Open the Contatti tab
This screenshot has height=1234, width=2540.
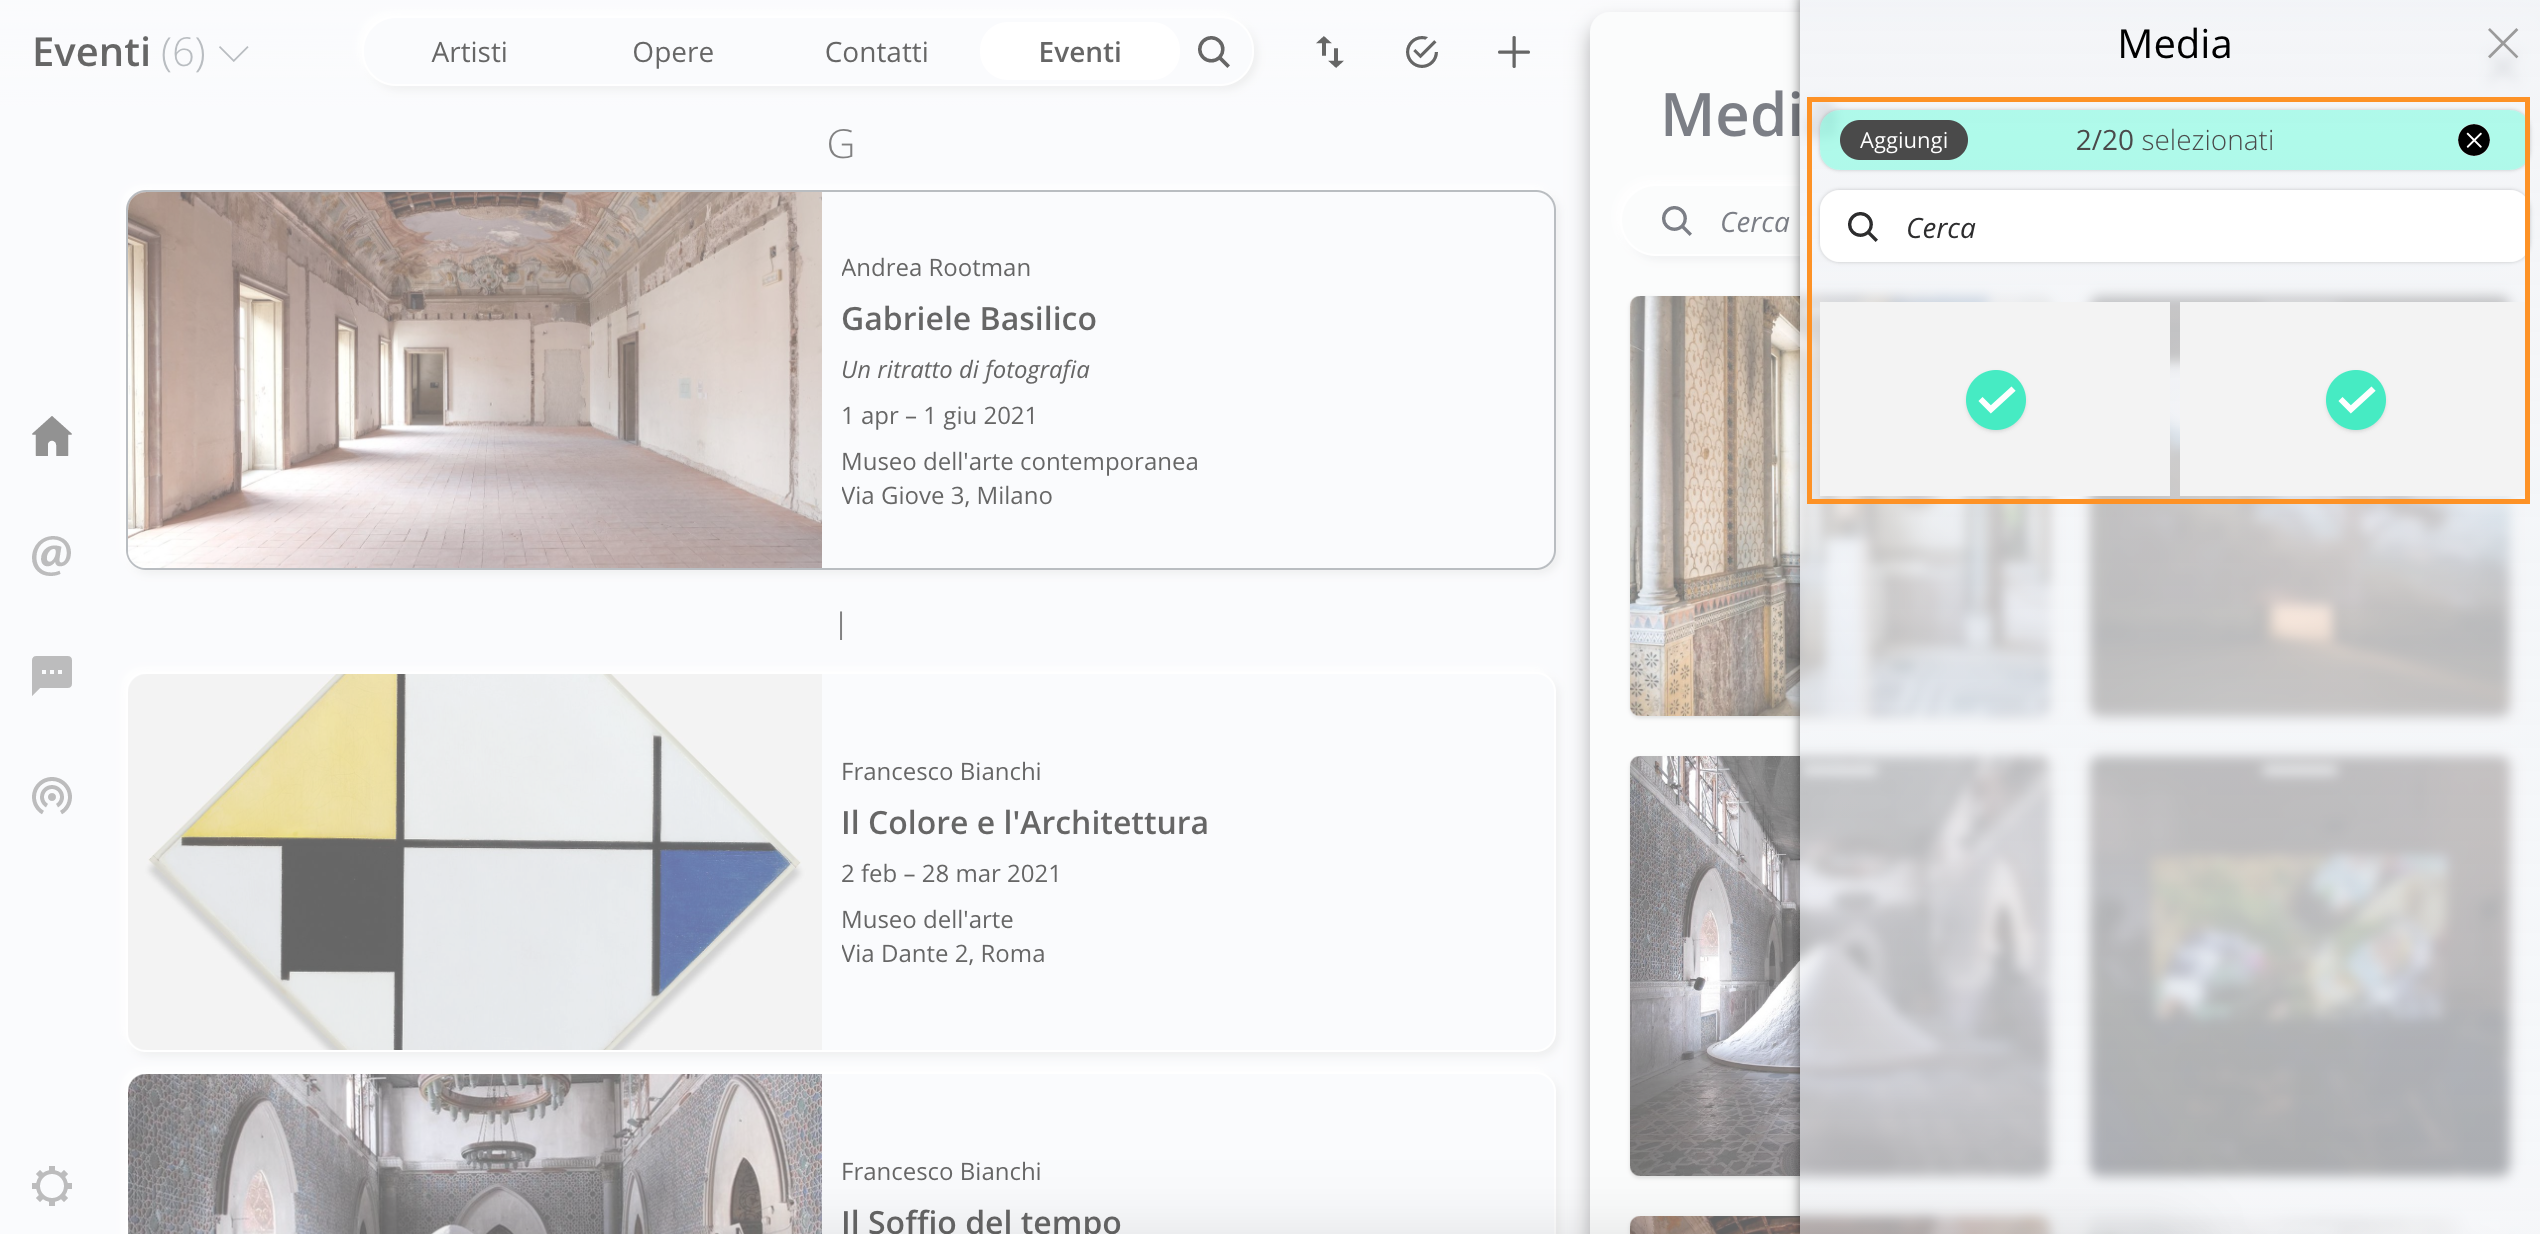coord(876,52)
